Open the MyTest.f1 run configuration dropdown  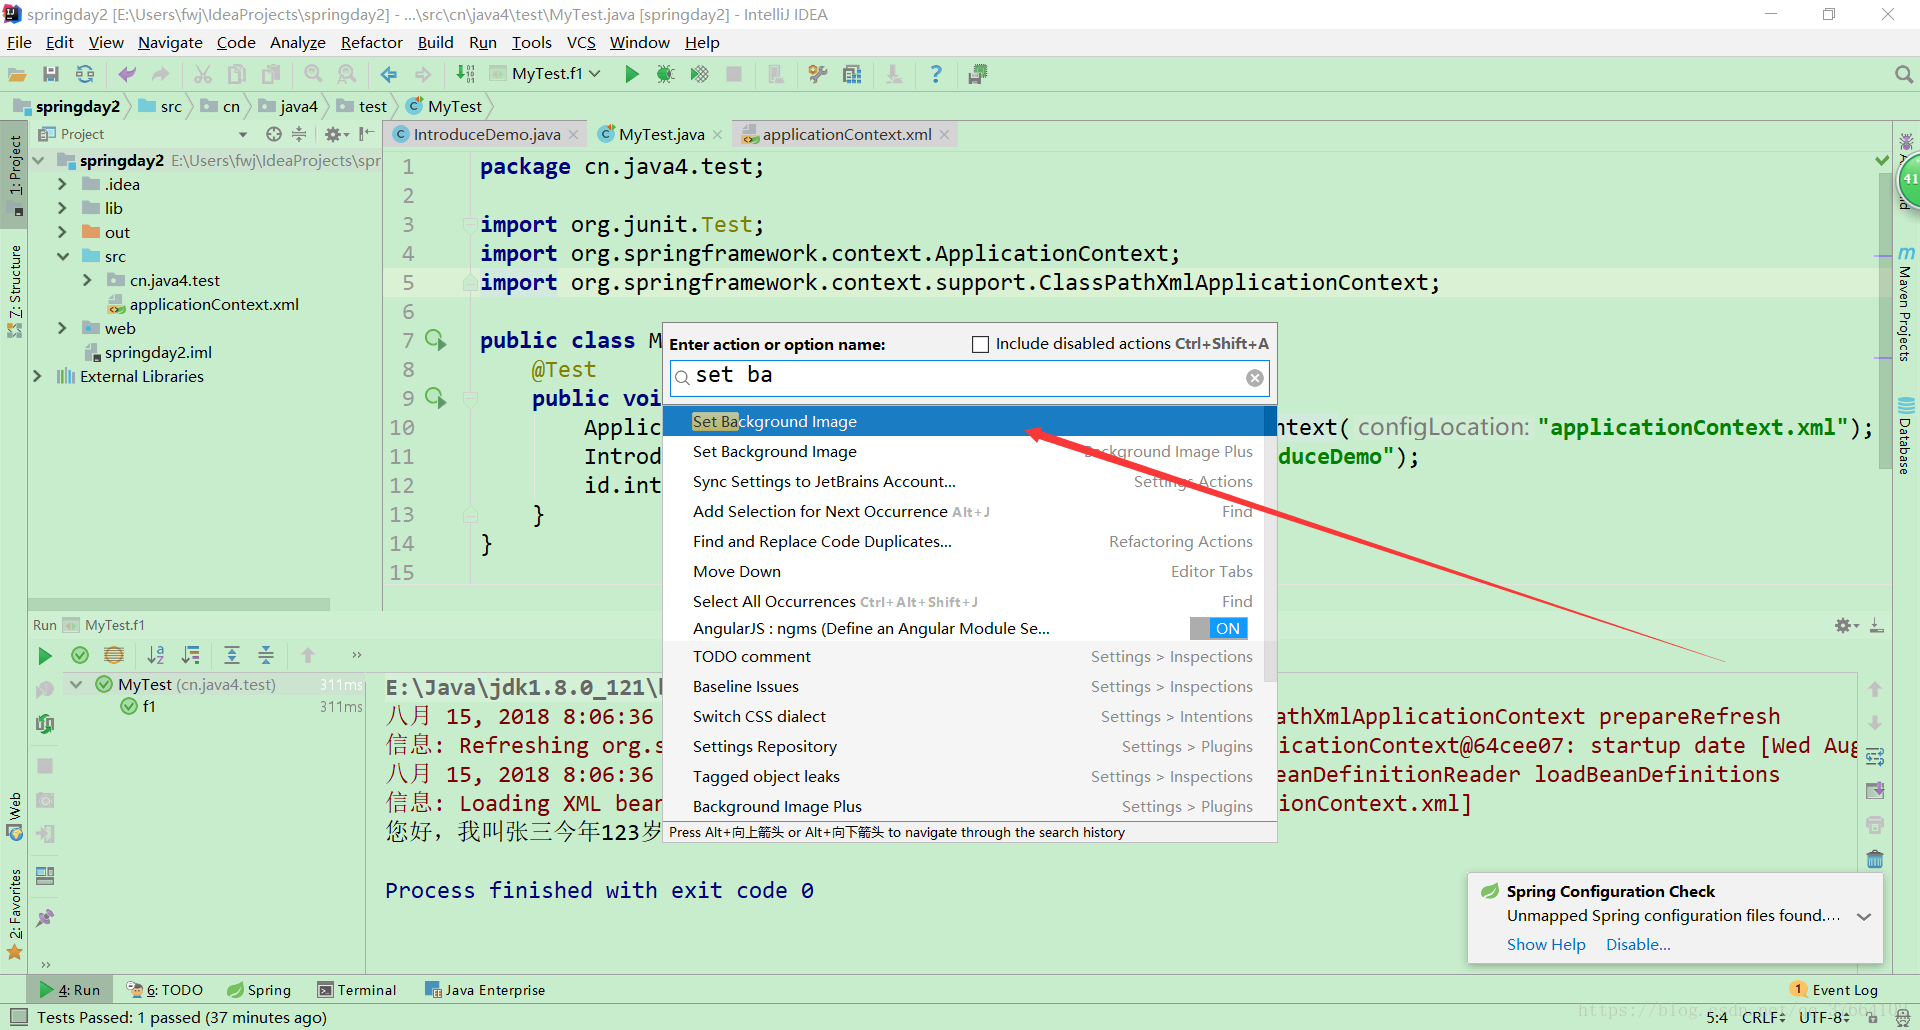(546, 74)
